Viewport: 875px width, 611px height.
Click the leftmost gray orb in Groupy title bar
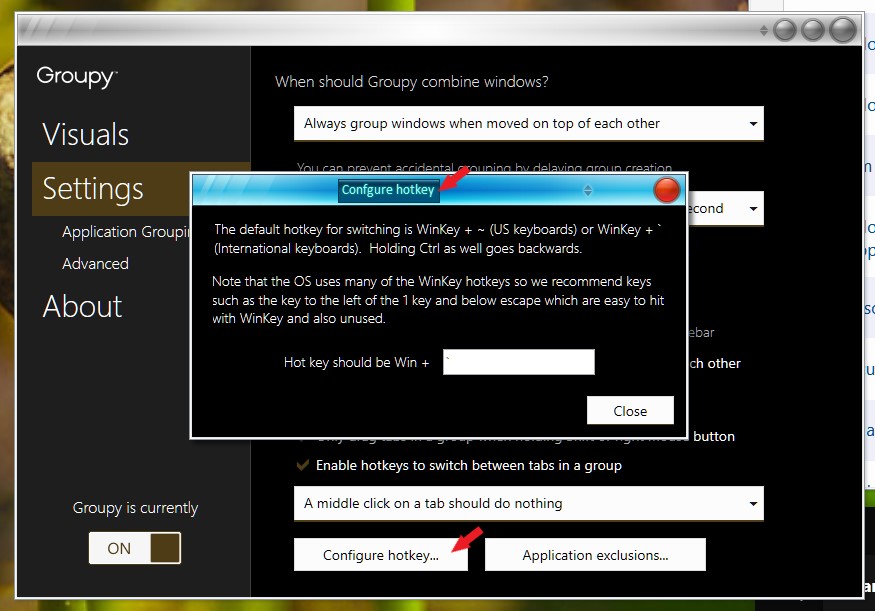coord(785,30)
